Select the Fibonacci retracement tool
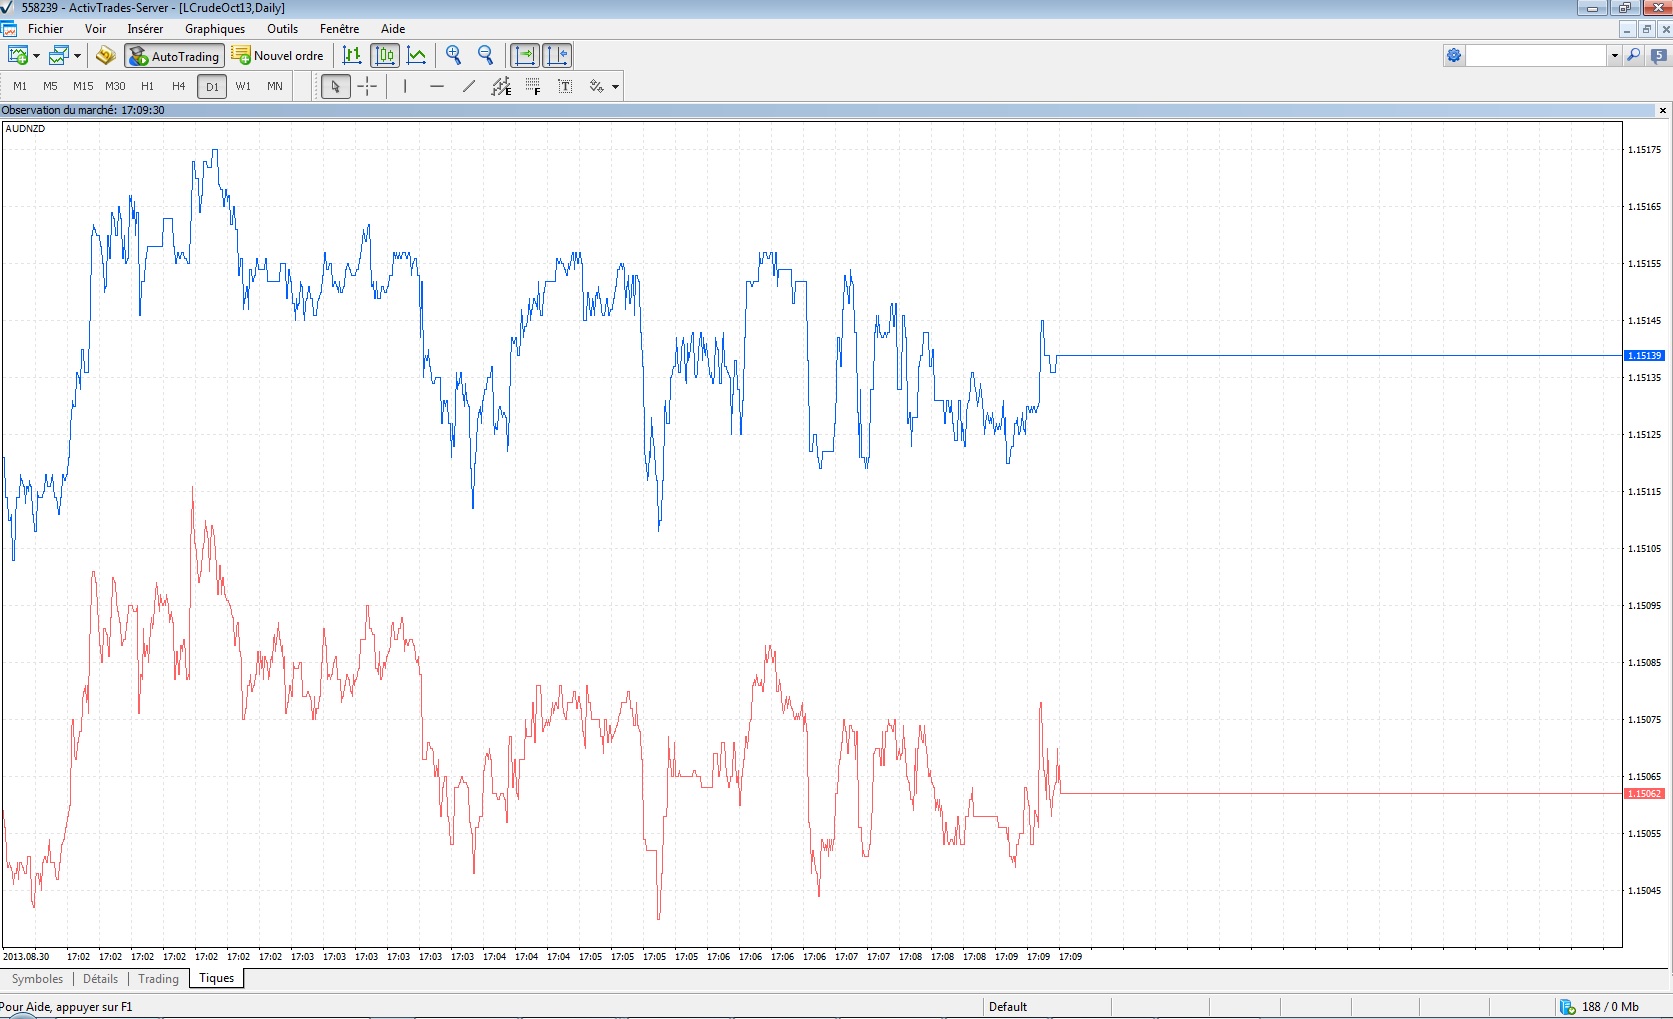The height and width of the screenshot is (1019, 1673). pos(533,87)
